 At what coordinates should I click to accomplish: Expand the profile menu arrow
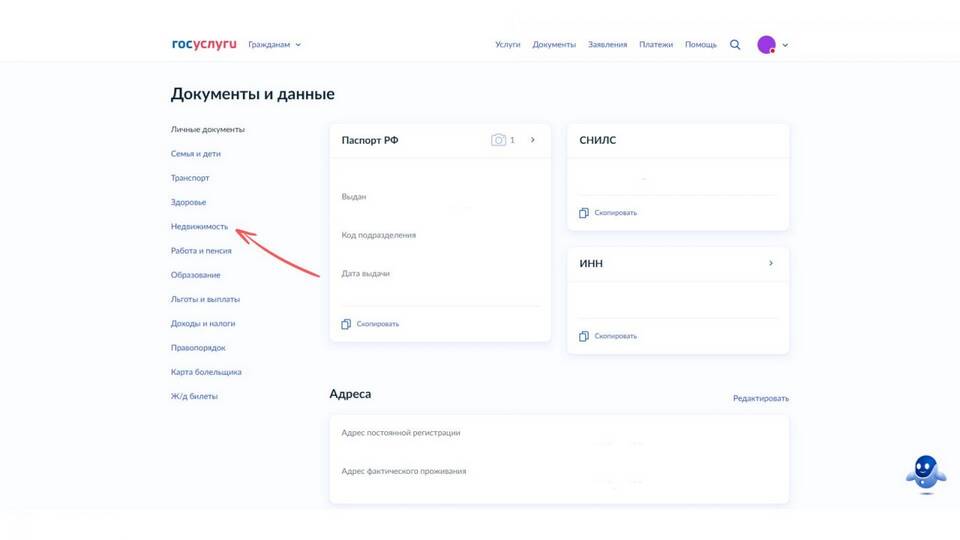(x=785, y=45)
